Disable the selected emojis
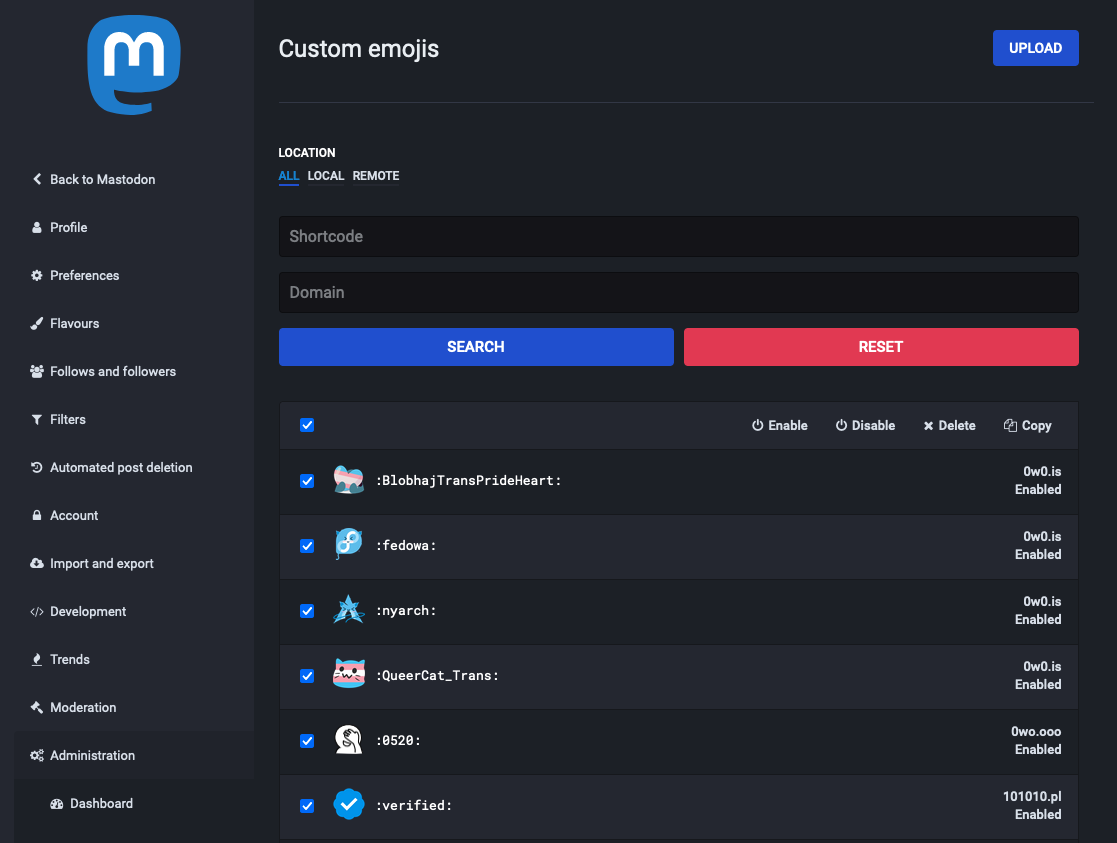This screenshot has width=1117, height=843. click(x=865, y=425)
